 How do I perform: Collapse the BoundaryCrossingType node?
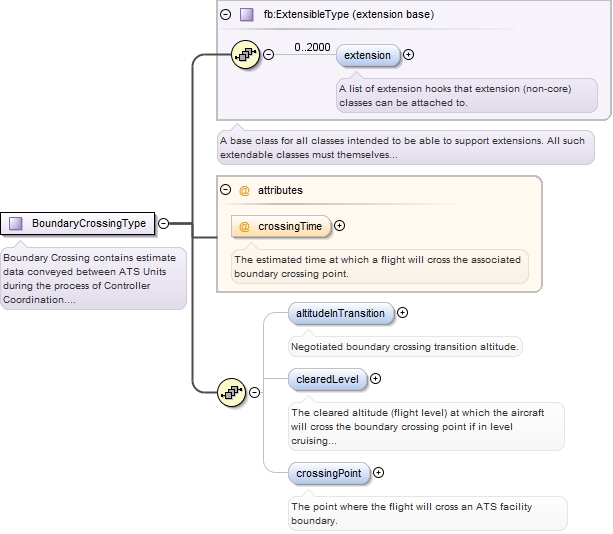tap(163, 224)
